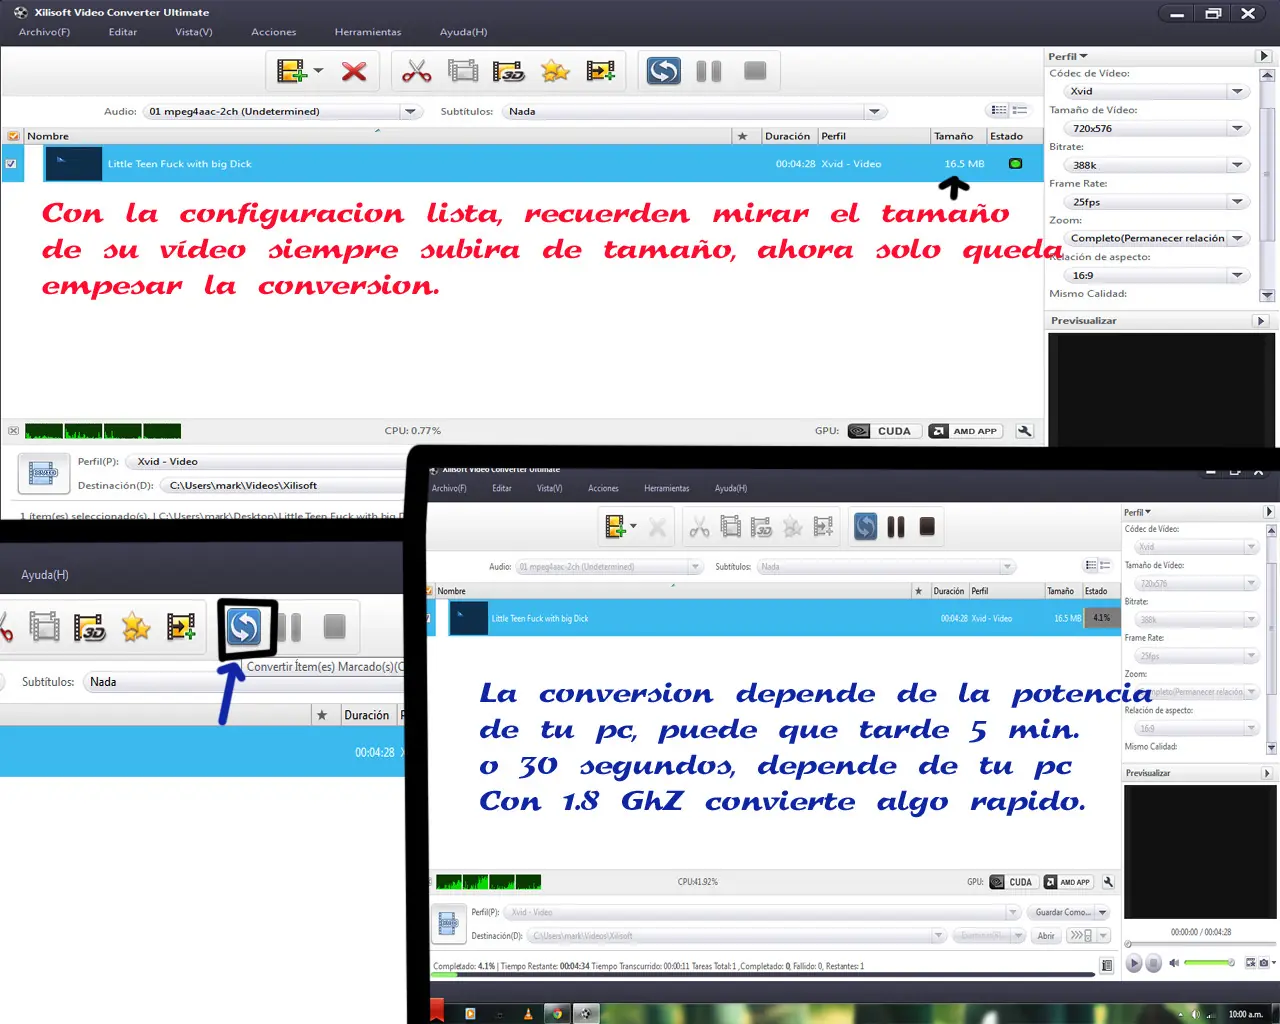Click red X remove icon in top window

pos(354,71)
